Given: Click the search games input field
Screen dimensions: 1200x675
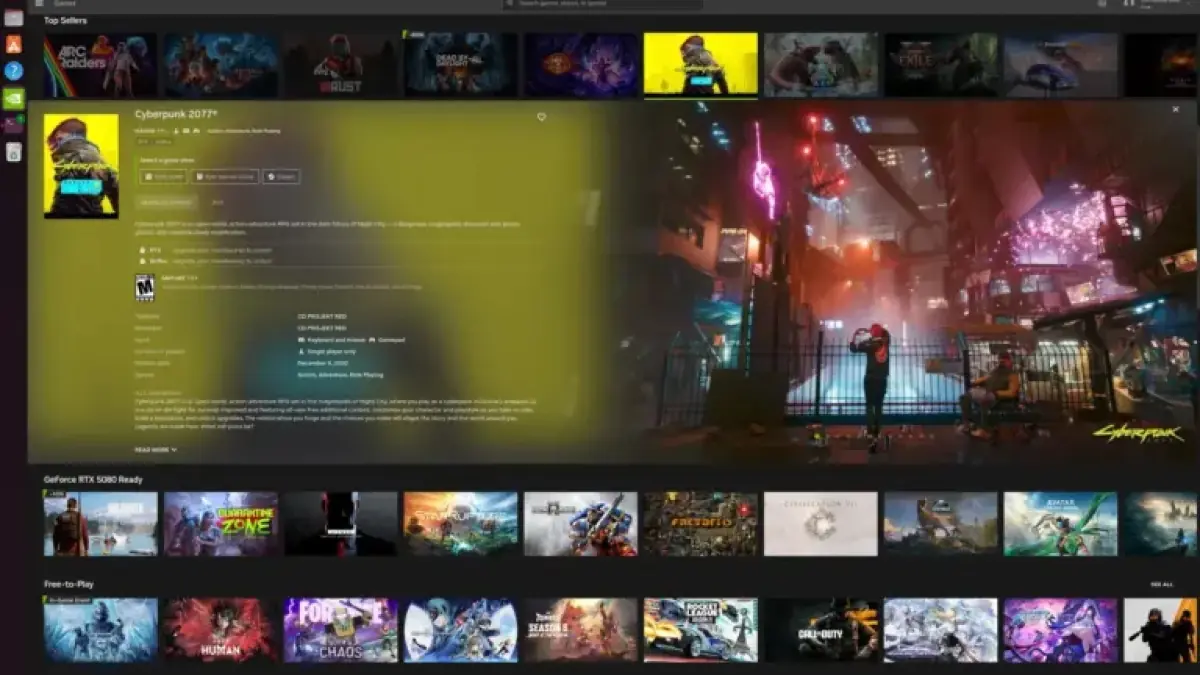Looking at the screenshot, I should (x=602, y=4).
